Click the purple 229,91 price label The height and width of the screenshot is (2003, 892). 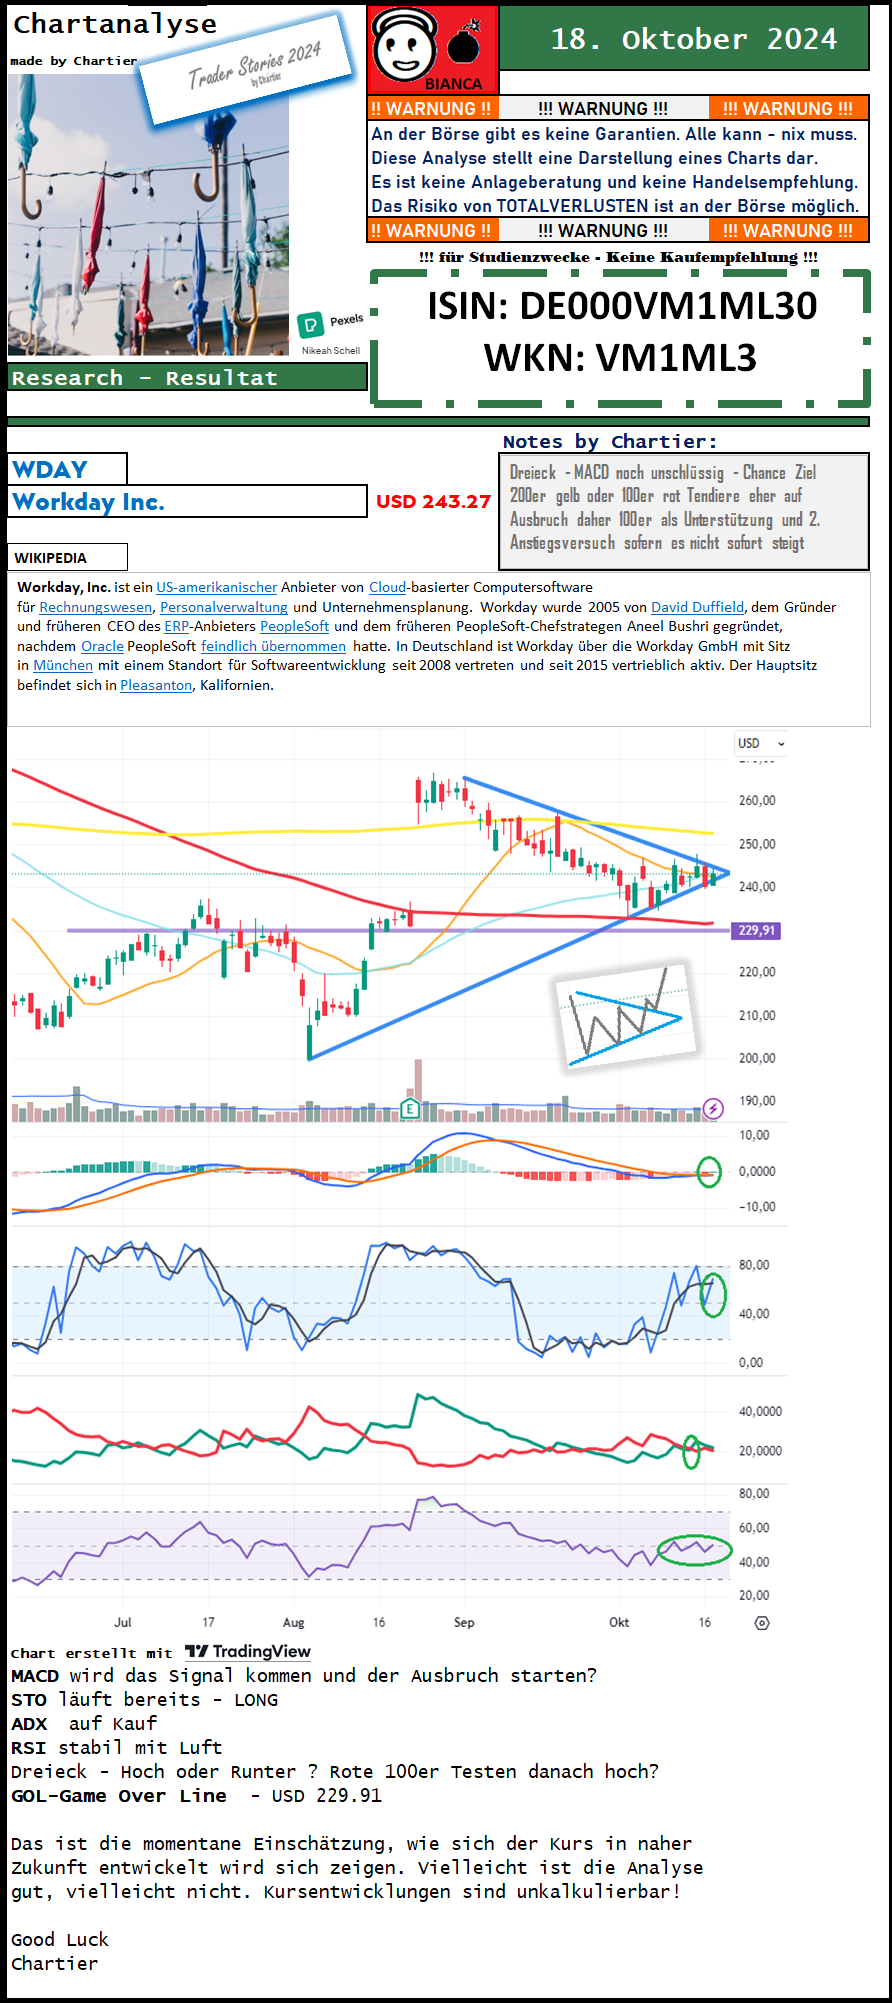(x=756, y=930)
